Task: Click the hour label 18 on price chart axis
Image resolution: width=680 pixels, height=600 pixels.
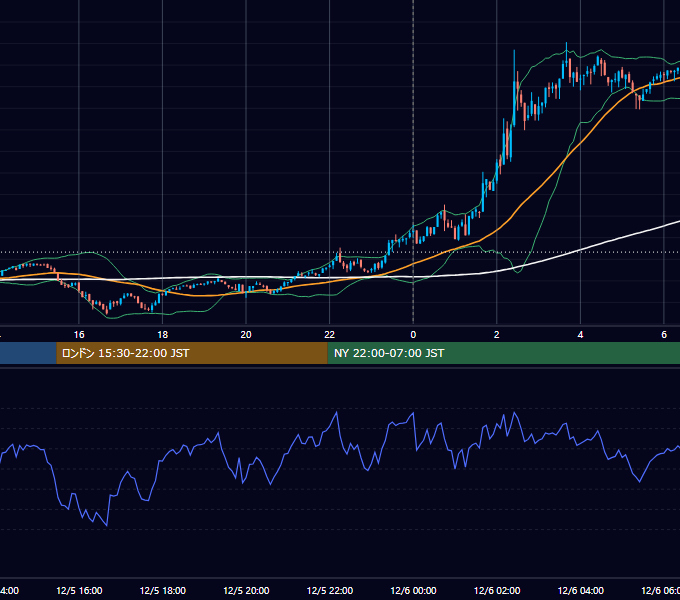Action: coord(163,335)
